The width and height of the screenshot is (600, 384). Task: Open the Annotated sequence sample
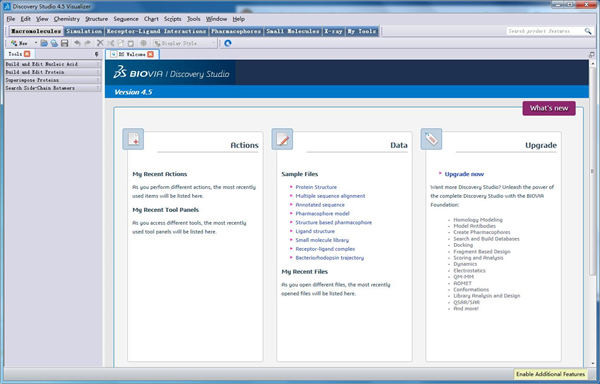(320, 205)
